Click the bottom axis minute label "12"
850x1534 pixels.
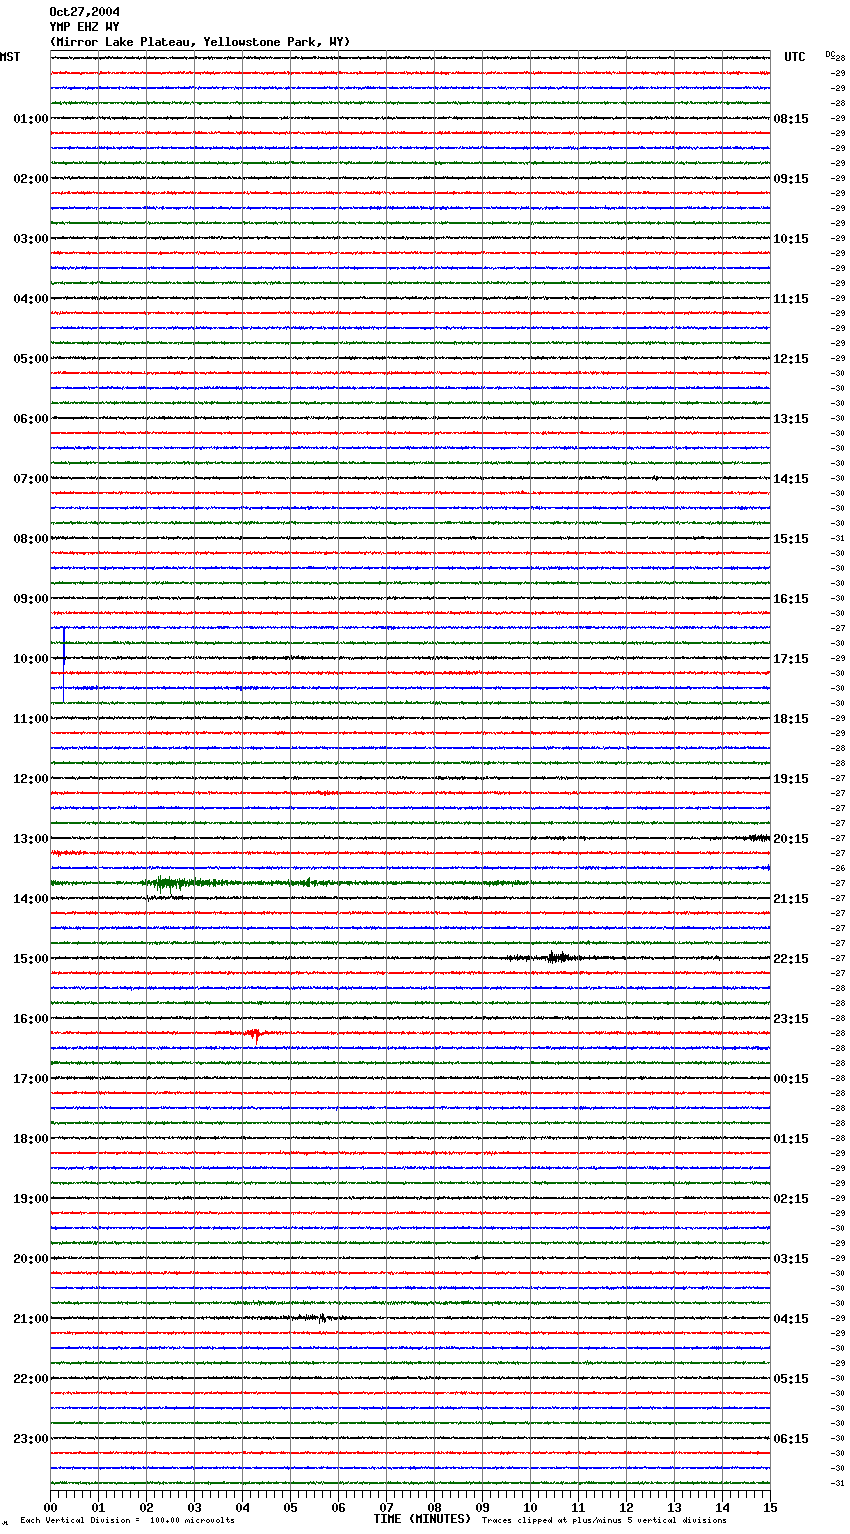pyautogui.click(x=626, y=1507)
